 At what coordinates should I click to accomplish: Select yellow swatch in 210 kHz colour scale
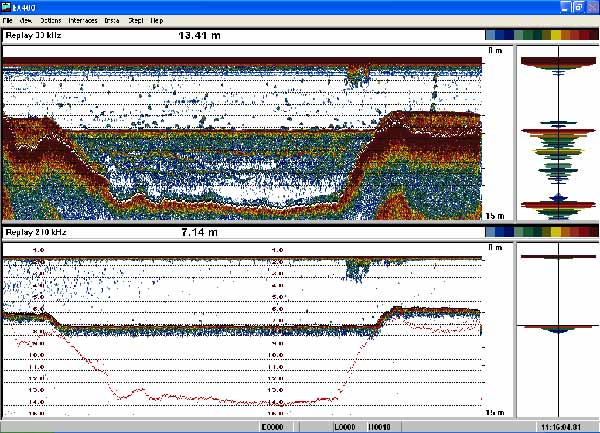tap(556, 232)
